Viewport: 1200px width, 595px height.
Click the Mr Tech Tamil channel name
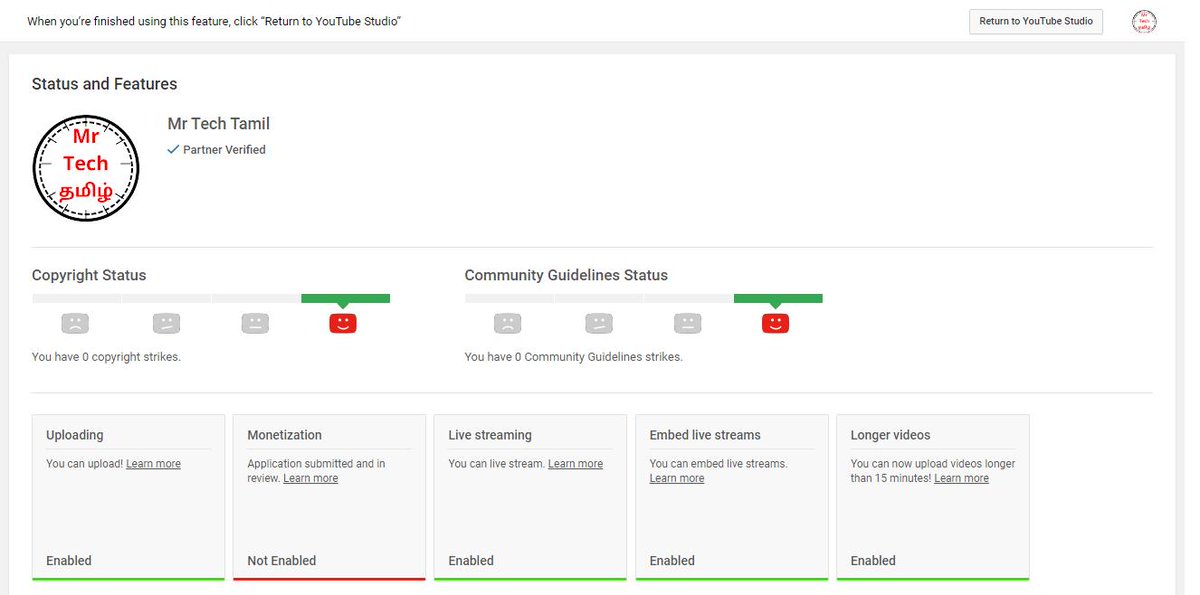[219, 124]
